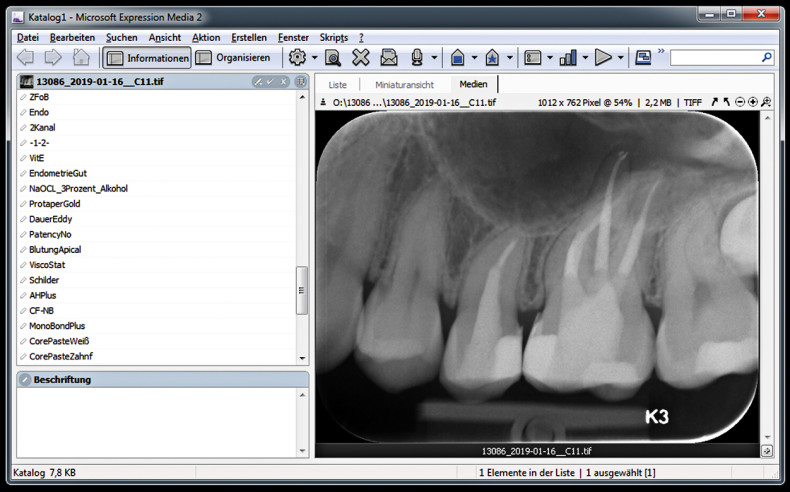This screenshot has width=790, height=492.
Task: Click the magnifier find-file toolbar icon
Action: click(x=333, y=58)
